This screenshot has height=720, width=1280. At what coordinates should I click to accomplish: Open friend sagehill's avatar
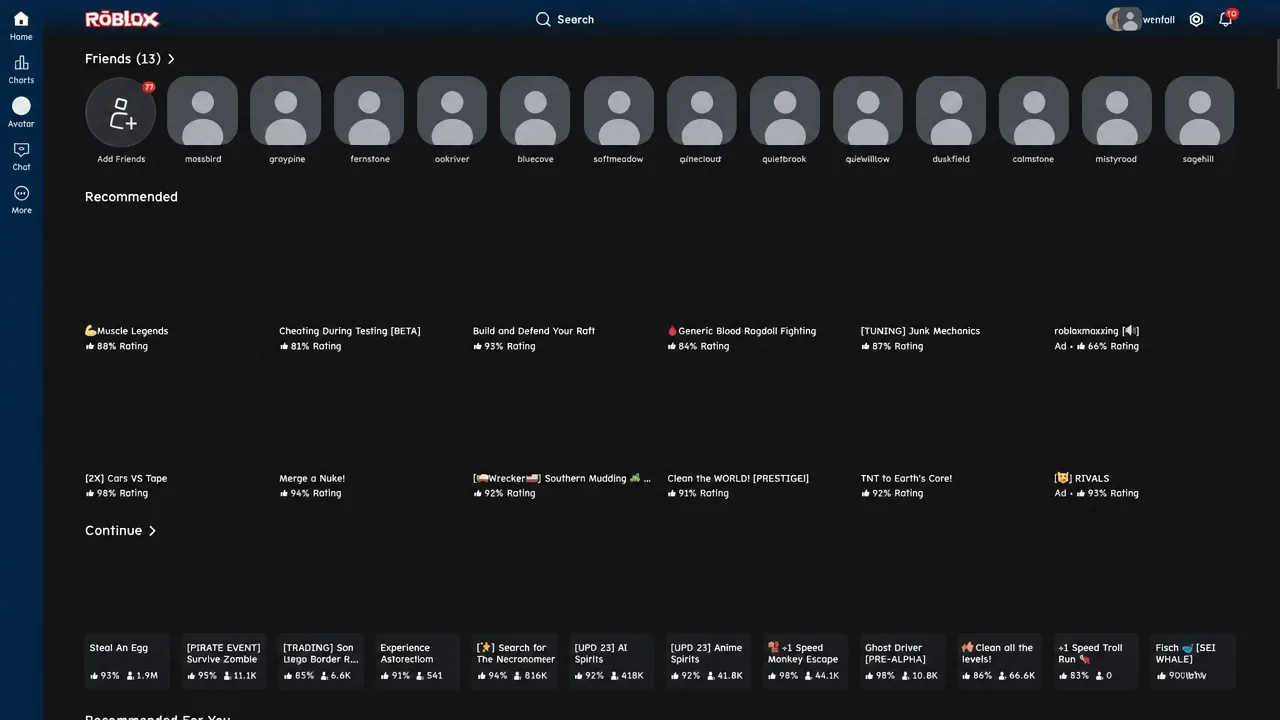pyautogui.click(x=1198, y=113)
